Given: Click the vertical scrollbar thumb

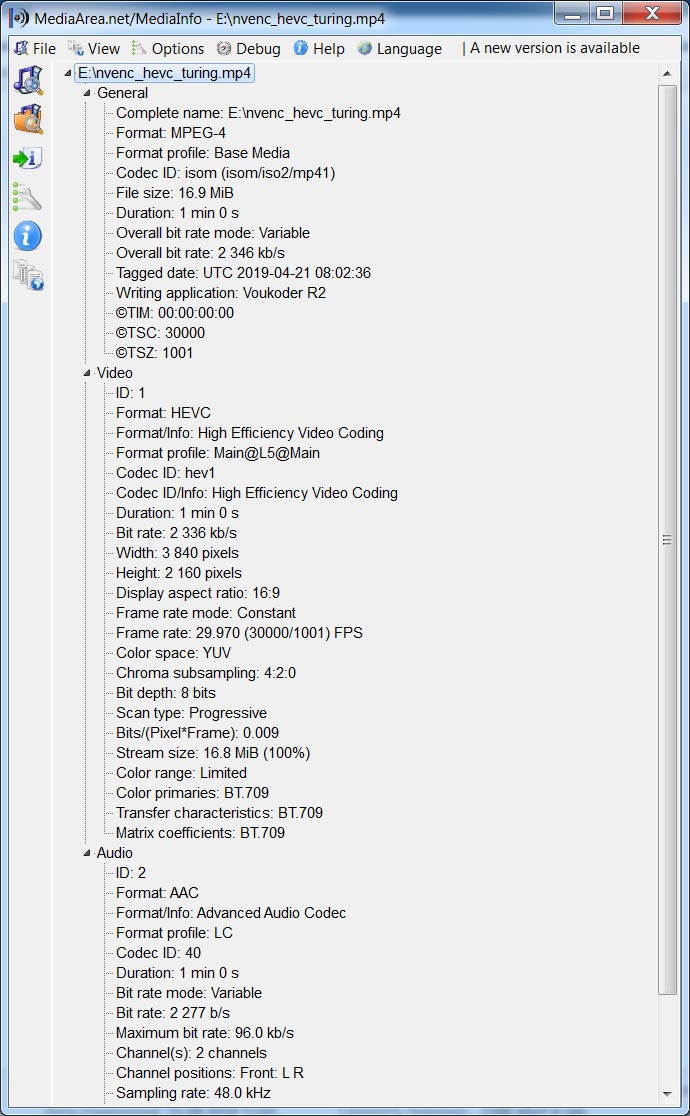Looking at the screenshot, I should pyautogui.click(x=667, y=539).
